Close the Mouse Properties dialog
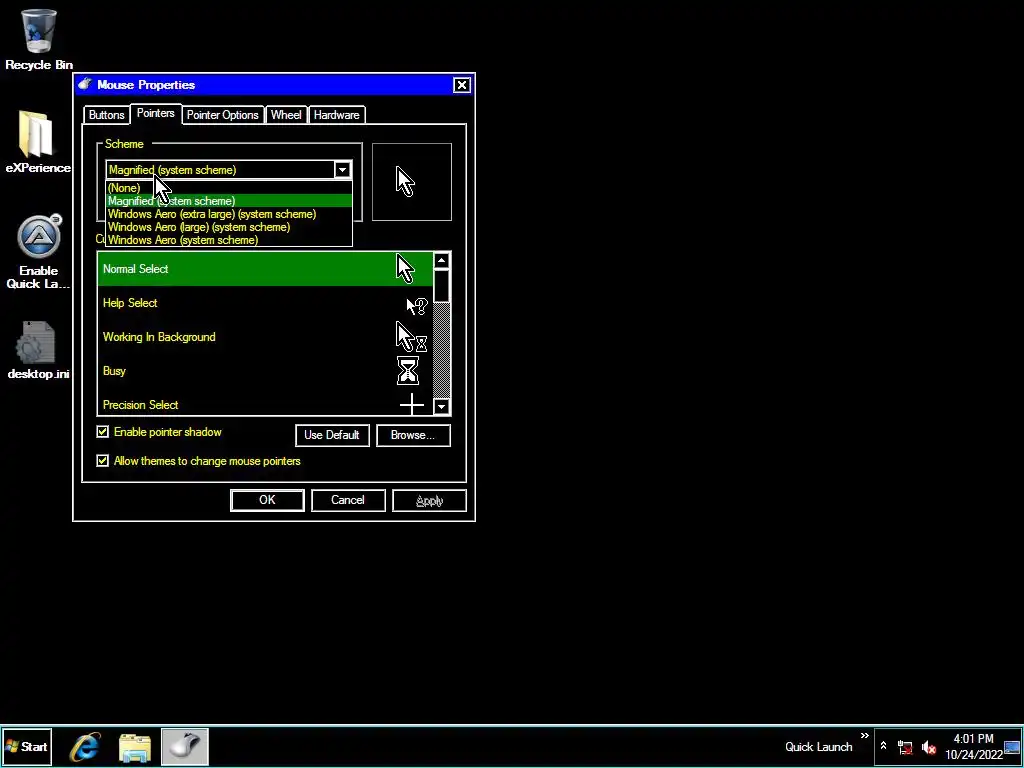1024x768 pixels. pyautogui.click(x=462, y=85)
